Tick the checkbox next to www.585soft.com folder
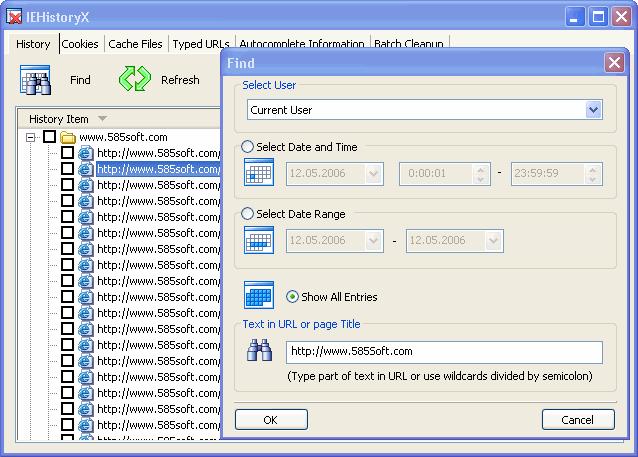This screenshot has height=457, width=638. (50, 137)
